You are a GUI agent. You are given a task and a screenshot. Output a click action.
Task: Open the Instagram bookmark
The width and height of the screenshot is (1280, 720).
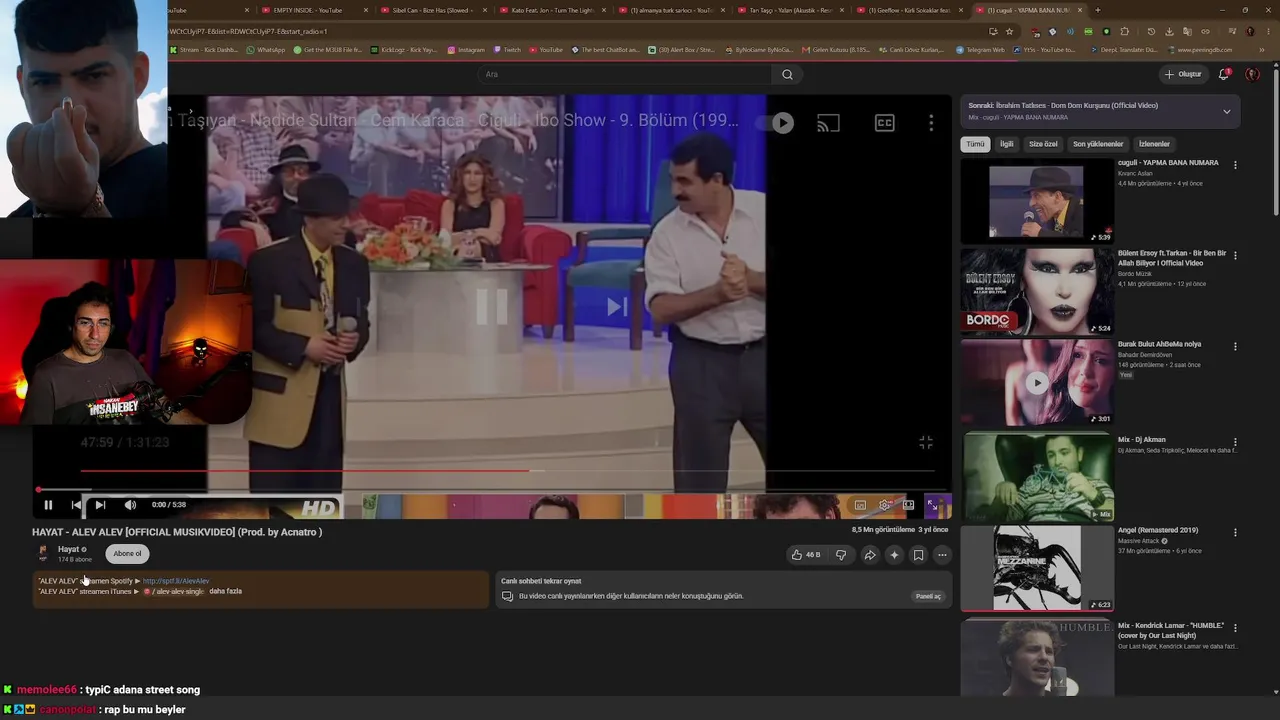(466, 50)
